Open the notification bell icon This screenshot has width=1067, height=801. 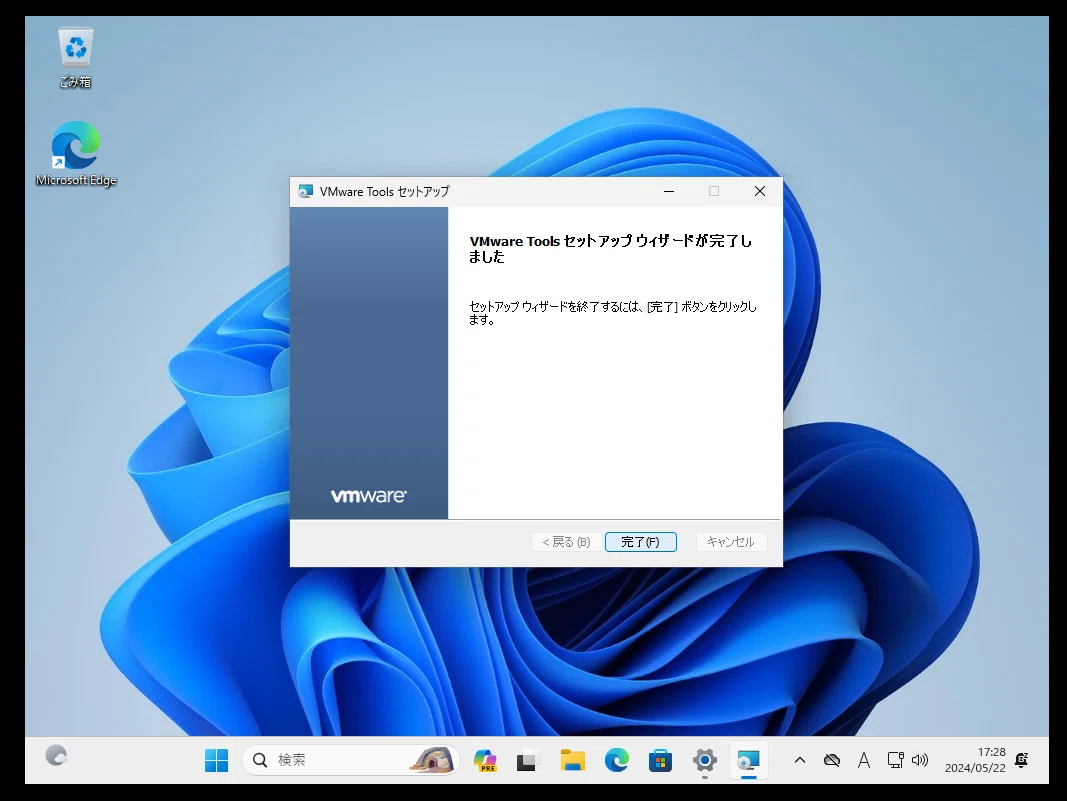click(1021, 760)
